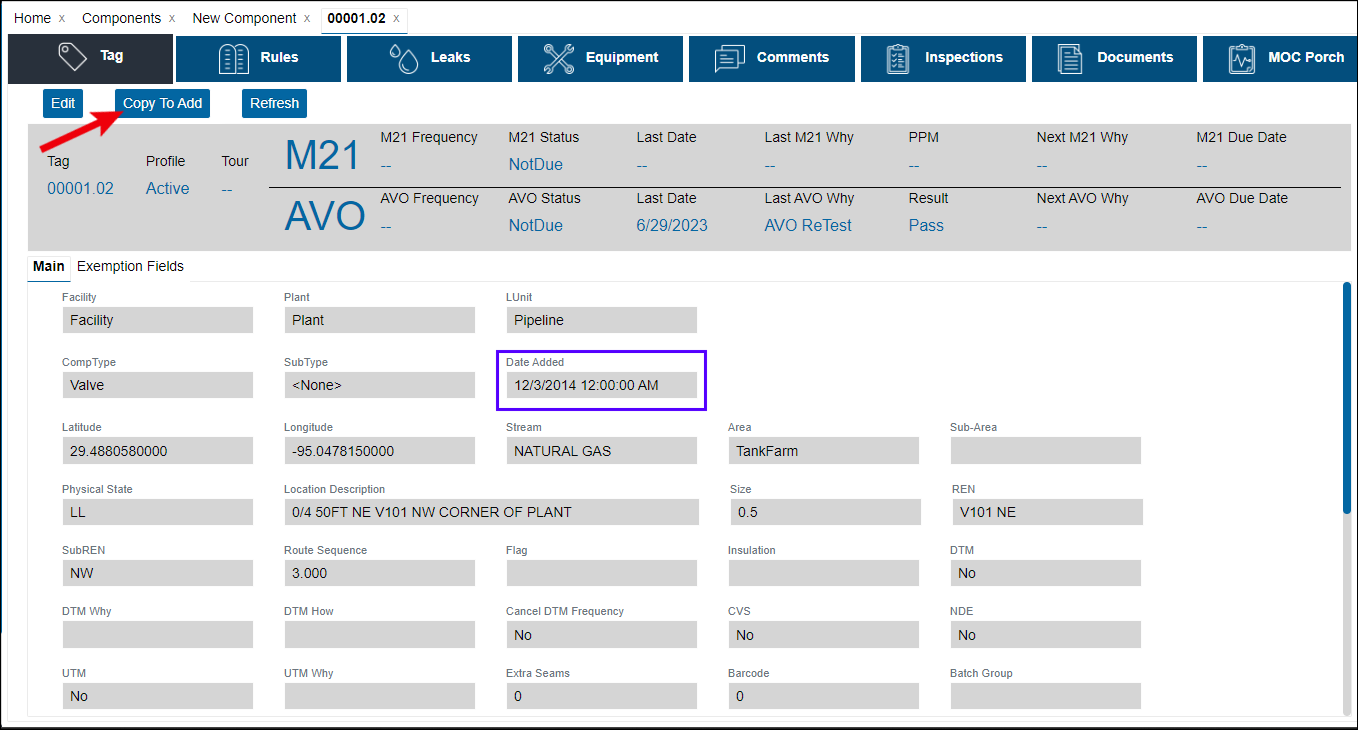Click the Copy To Add button
The height and width of the screenshot is (730, 1358).
coord(162,103)
